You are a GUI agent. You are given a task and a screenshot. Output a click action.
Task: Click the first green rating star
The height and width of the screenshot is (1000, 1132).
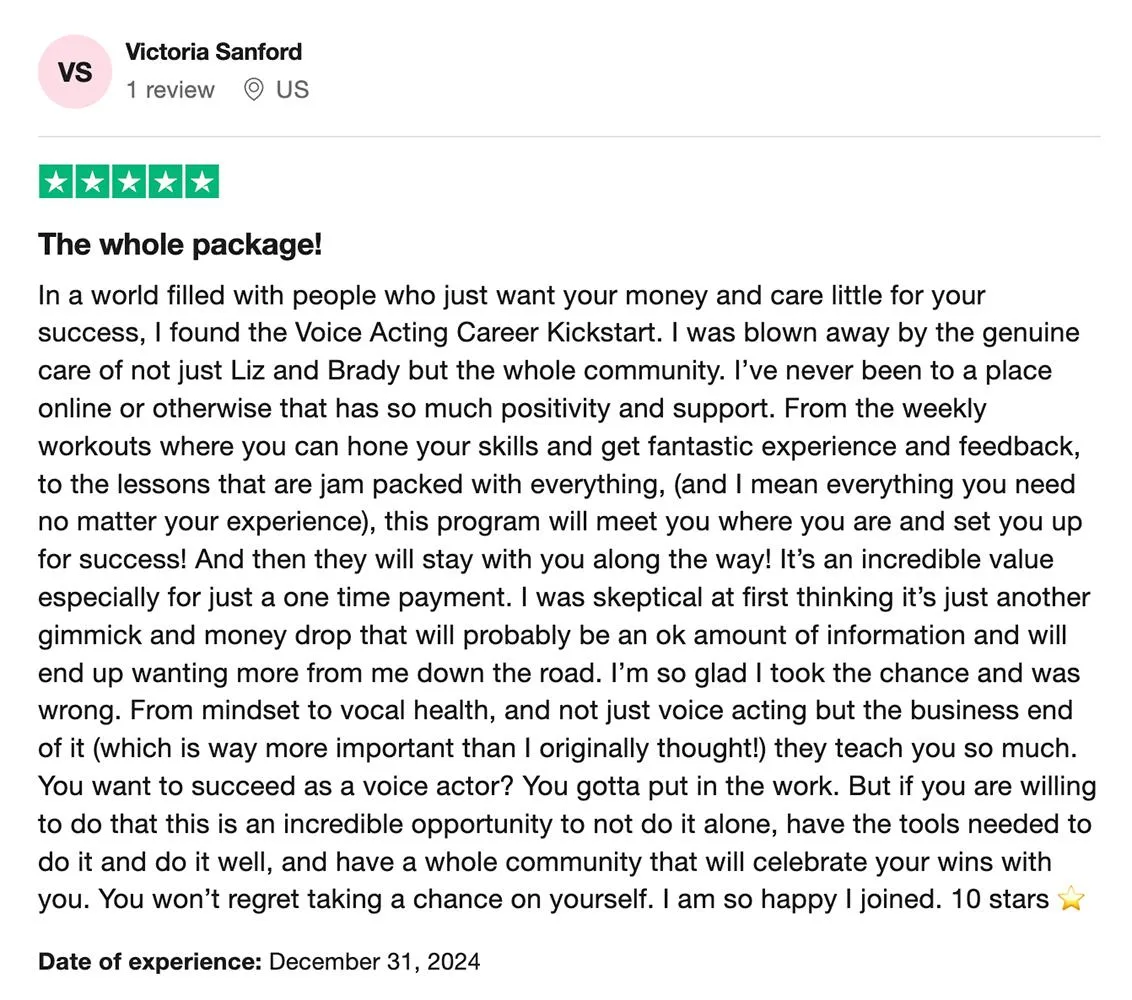(x=56, y=182)
